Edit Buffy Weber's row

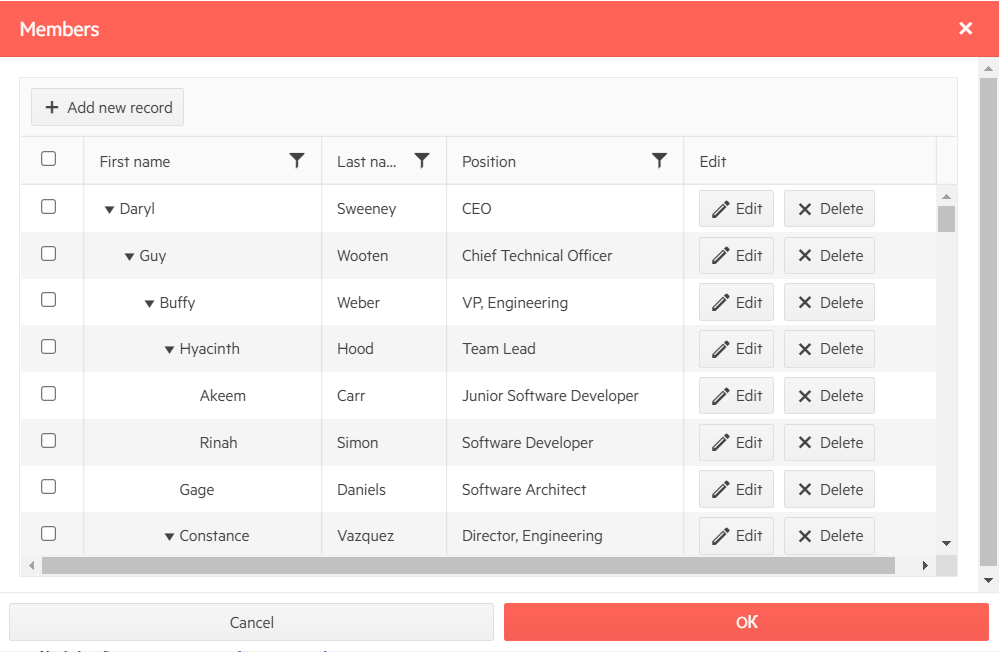736,302
